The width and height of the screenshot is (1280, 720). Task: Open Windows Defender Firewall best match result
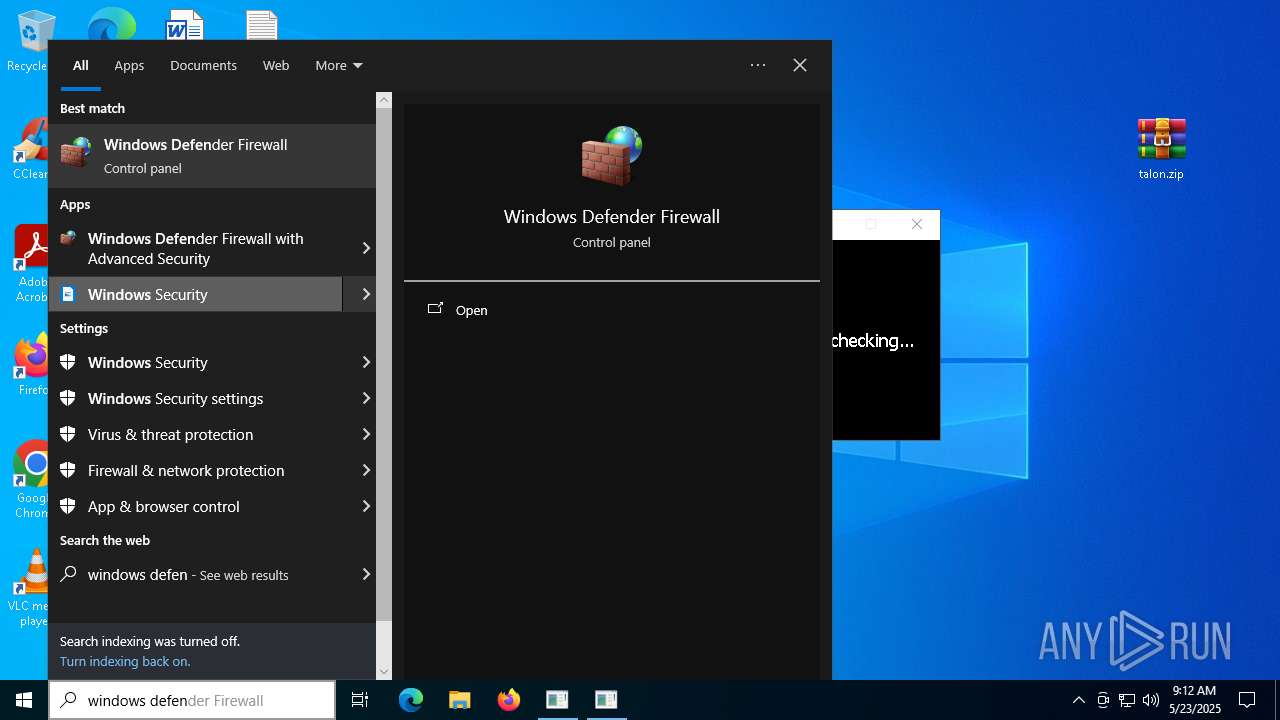point(212,156)
